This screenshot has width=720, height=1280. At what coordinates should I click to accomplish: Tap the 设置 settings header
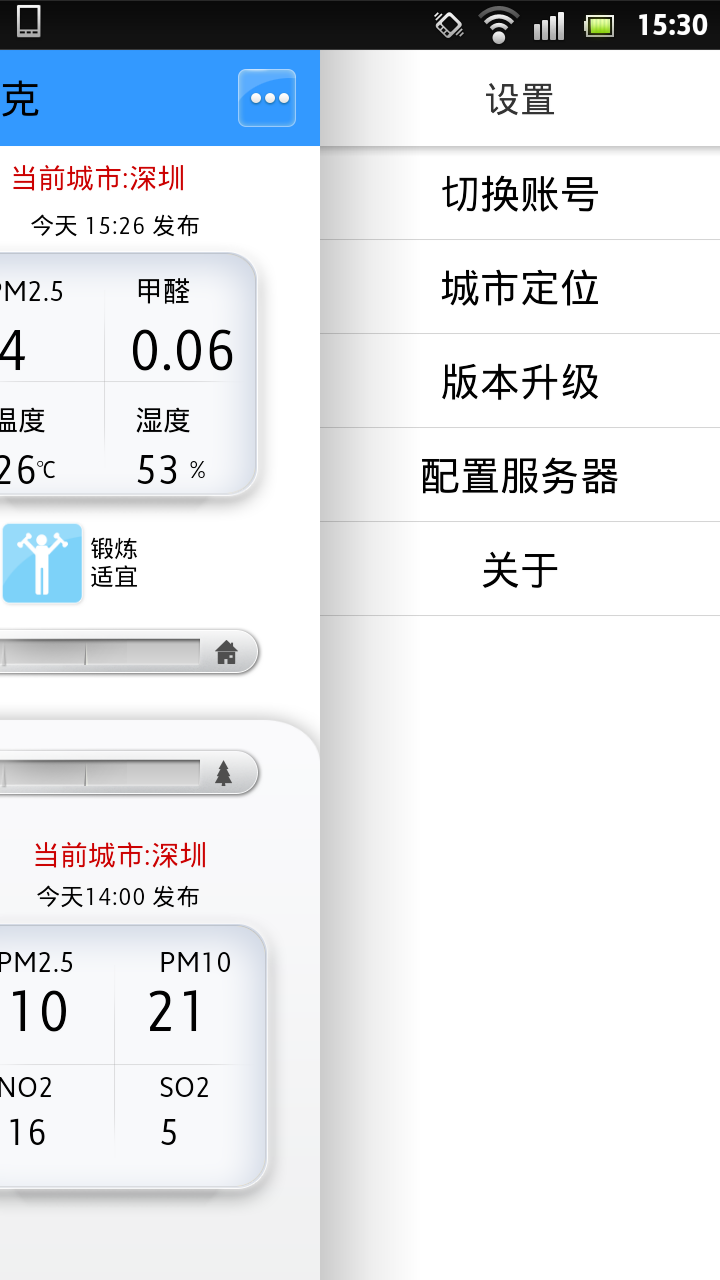(520, 100)
